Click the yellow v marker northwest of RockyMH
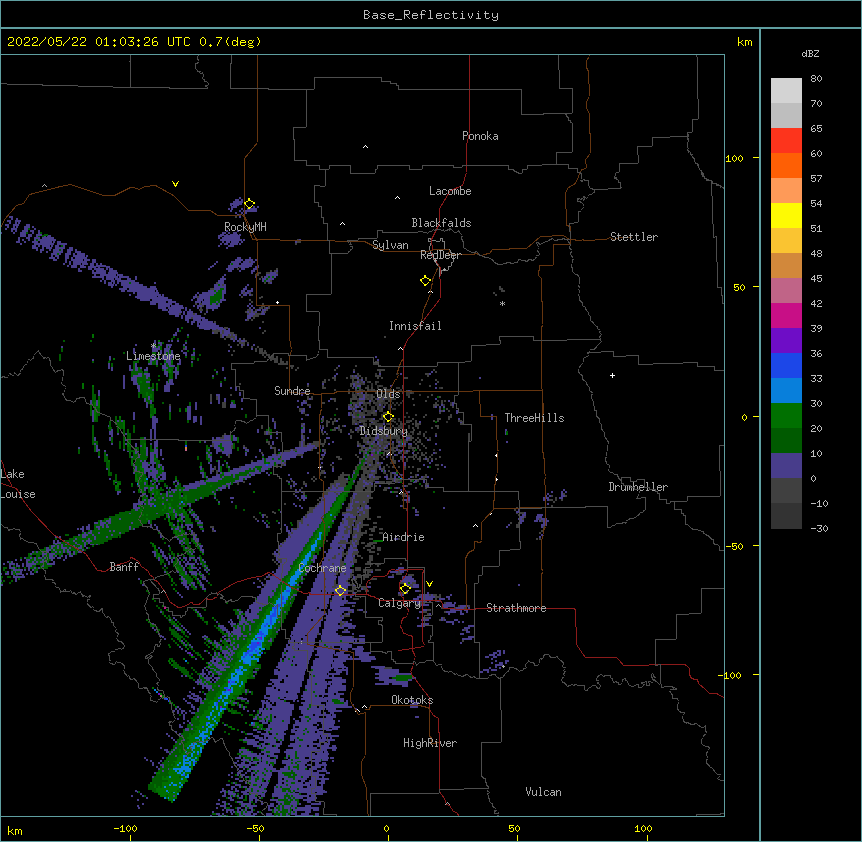This screenshot has height=842, width=862. click(175, 184)
